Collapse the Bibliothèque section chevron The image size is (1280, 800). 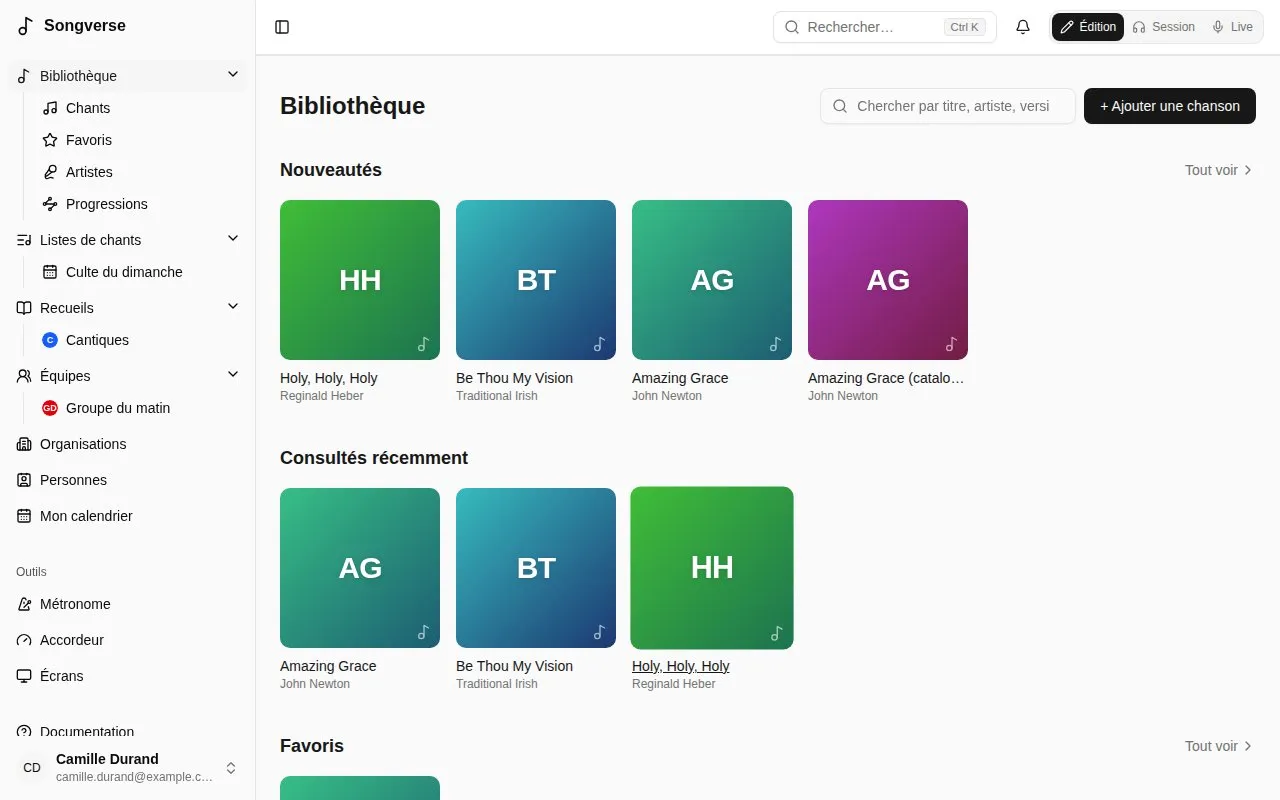(233, 75)
